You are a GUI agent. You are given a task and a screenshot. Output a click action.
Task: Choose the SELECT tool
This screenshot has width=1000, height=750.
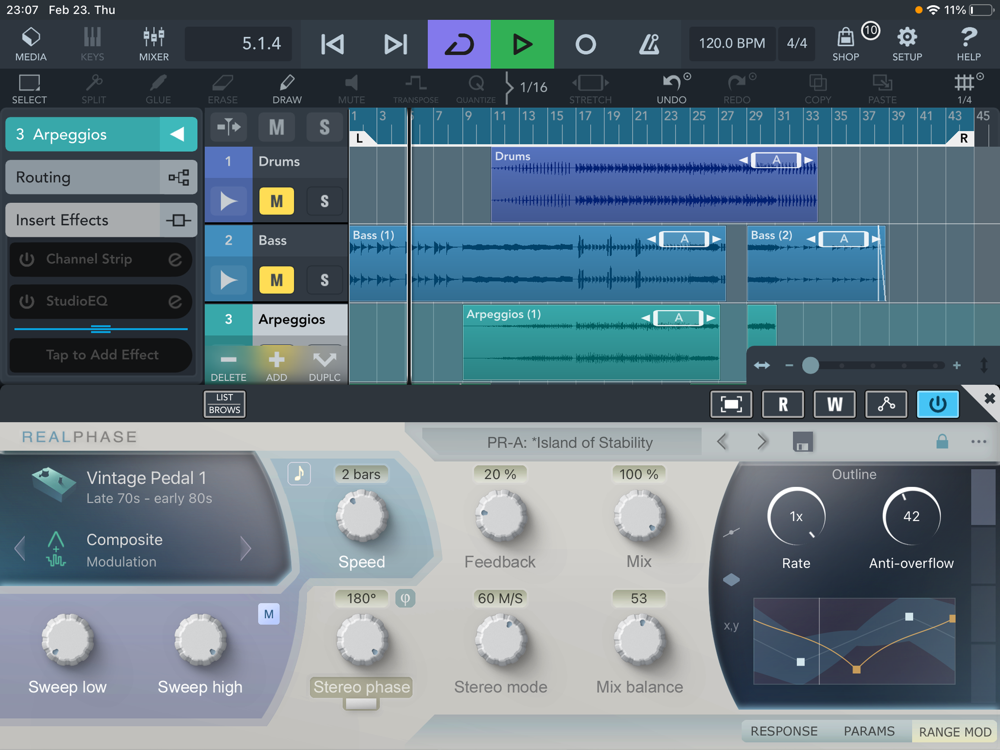click(29, 89)
